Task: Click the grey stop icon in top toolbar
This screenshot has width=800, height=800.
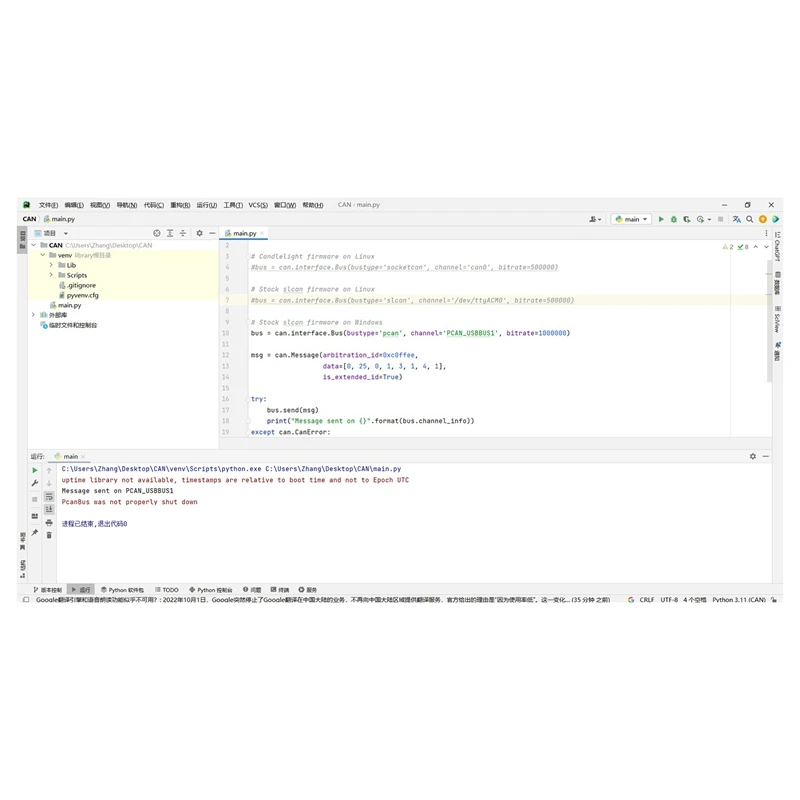Action: tap(720, 219)
